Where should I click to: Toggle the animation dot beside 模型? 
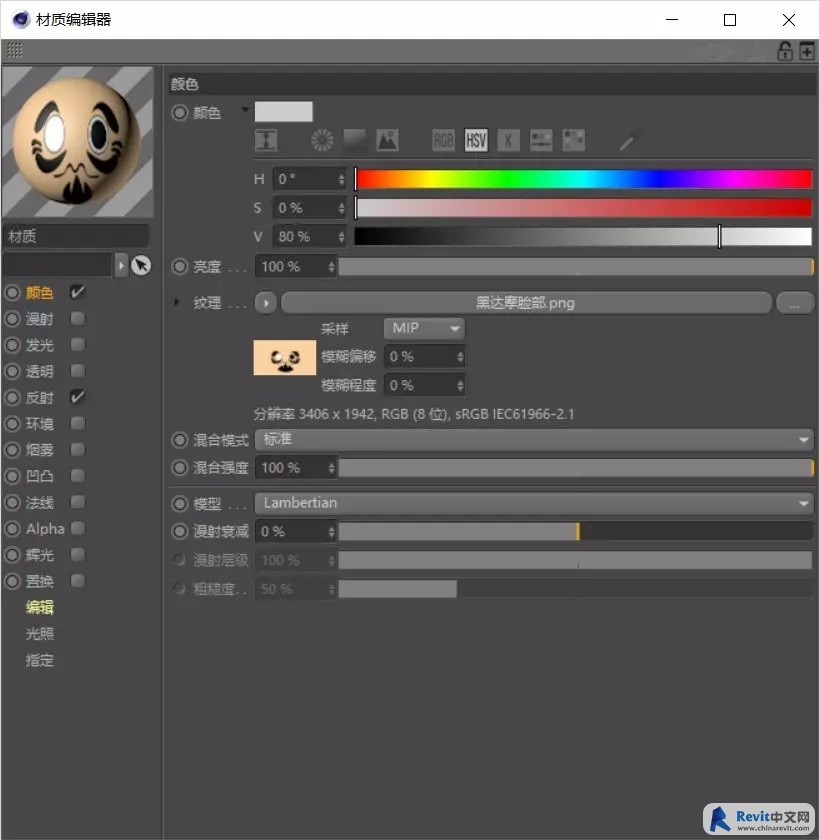click(179, 504)
